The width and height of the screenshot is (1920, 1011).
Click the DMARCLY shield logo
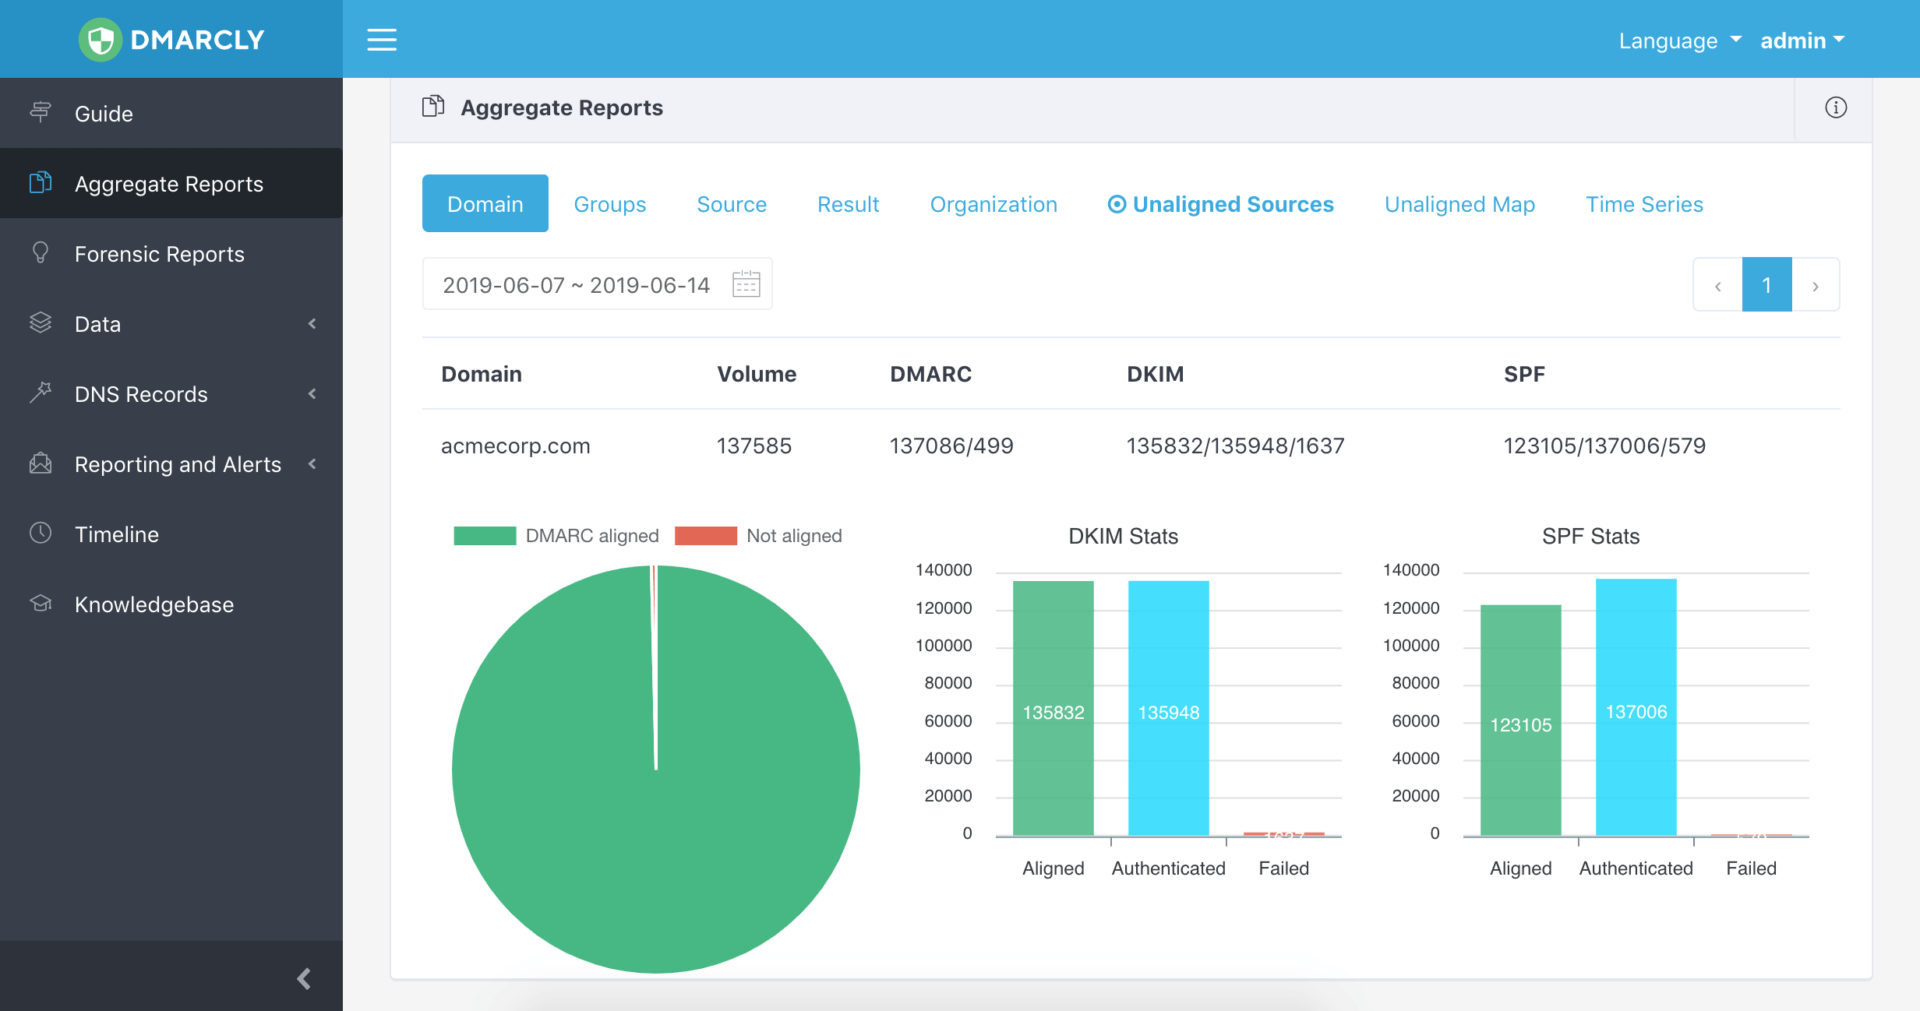pos(100,40)
